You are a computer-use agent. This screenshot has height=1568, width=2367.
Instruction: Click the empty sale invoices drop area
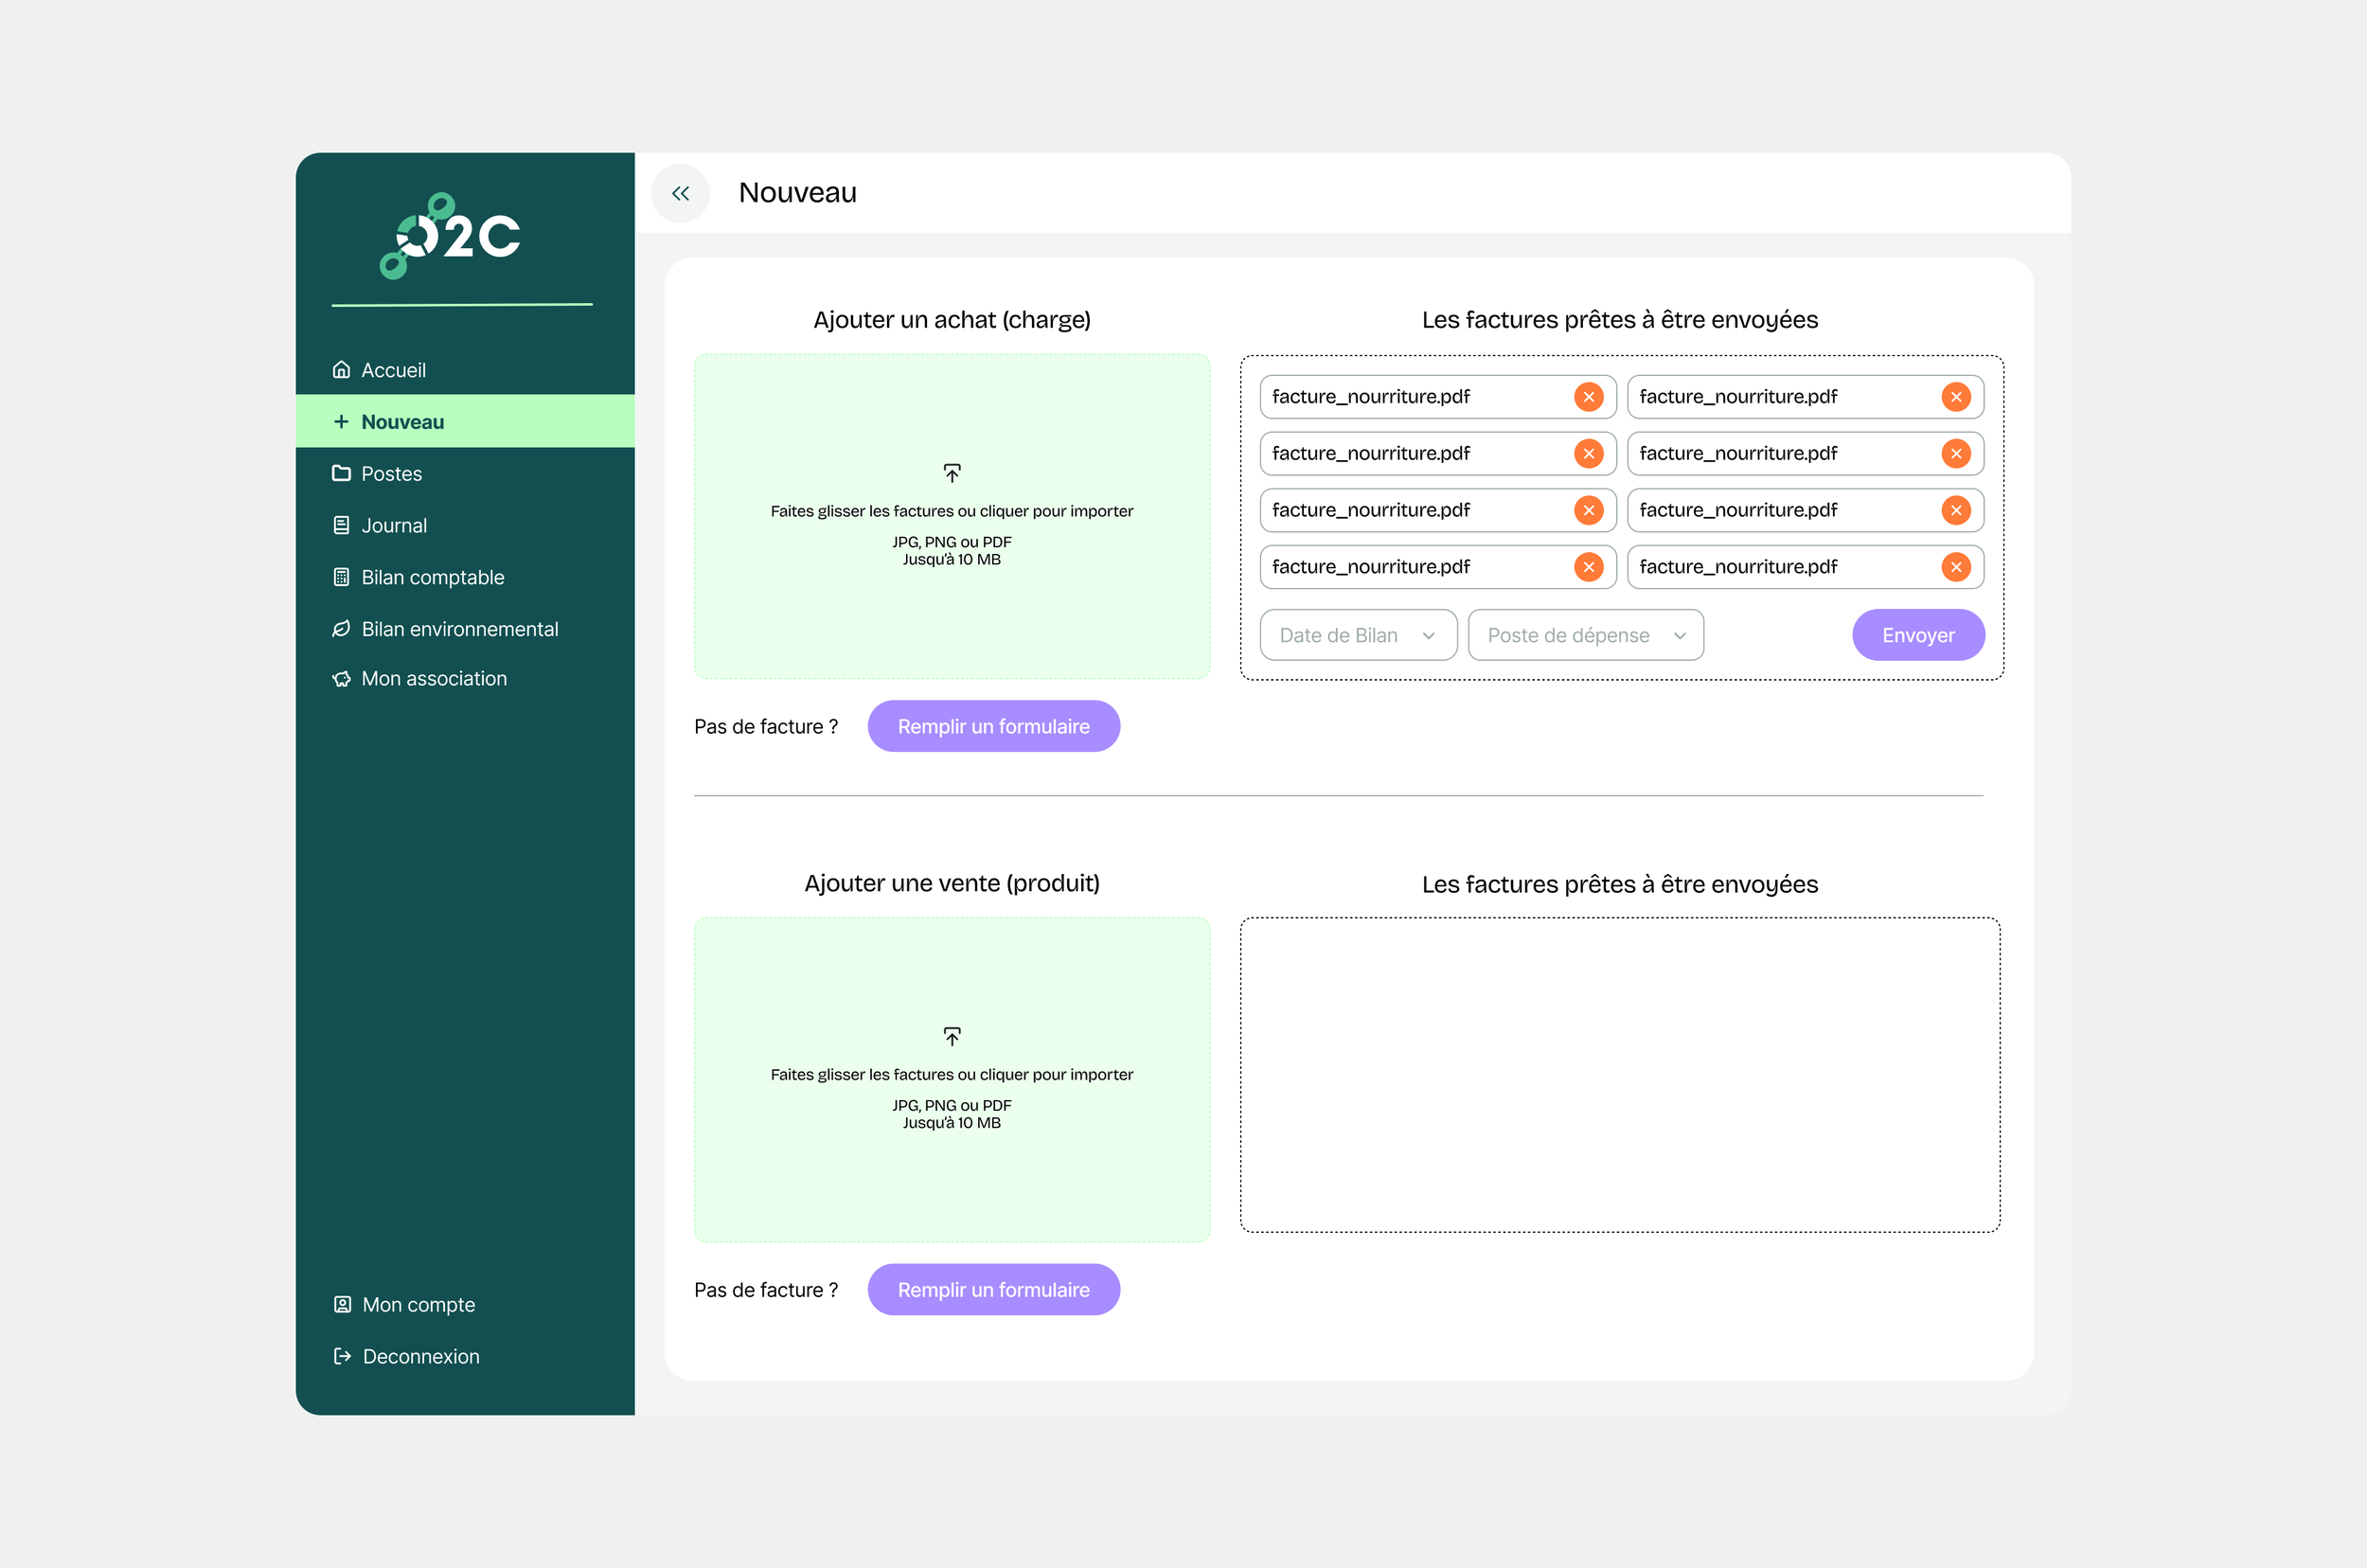coord(1620,1075)
